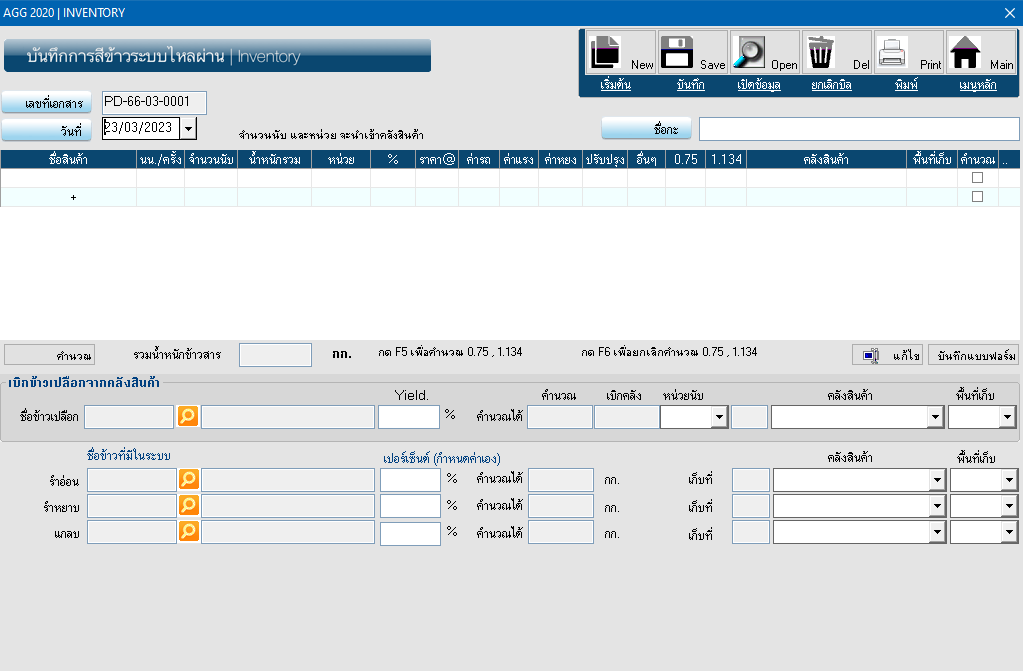The height and width of the screenshot is (672, 1024).
Task: Click the Open magnifier toolbar icon
Action: pyautogui.click(x=750, y=51)
